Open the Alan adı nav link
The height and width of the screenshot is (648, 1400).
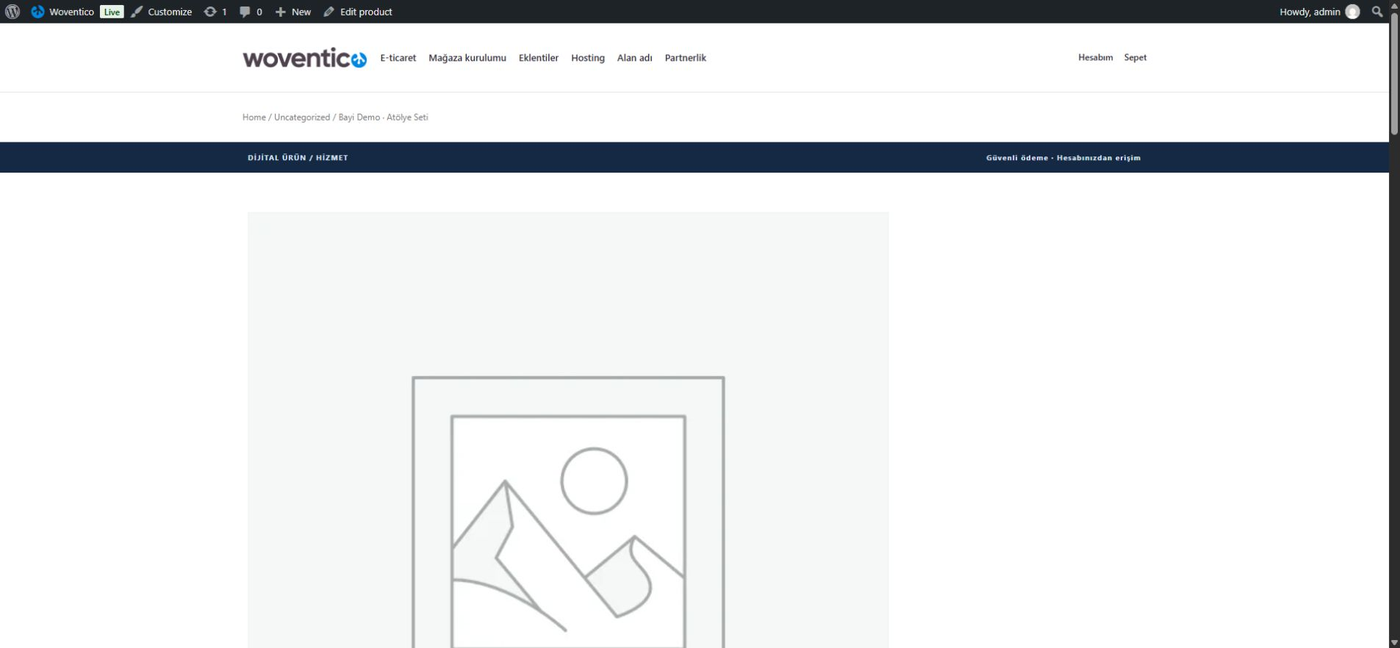pyautogui.click(x=634, y=58)
